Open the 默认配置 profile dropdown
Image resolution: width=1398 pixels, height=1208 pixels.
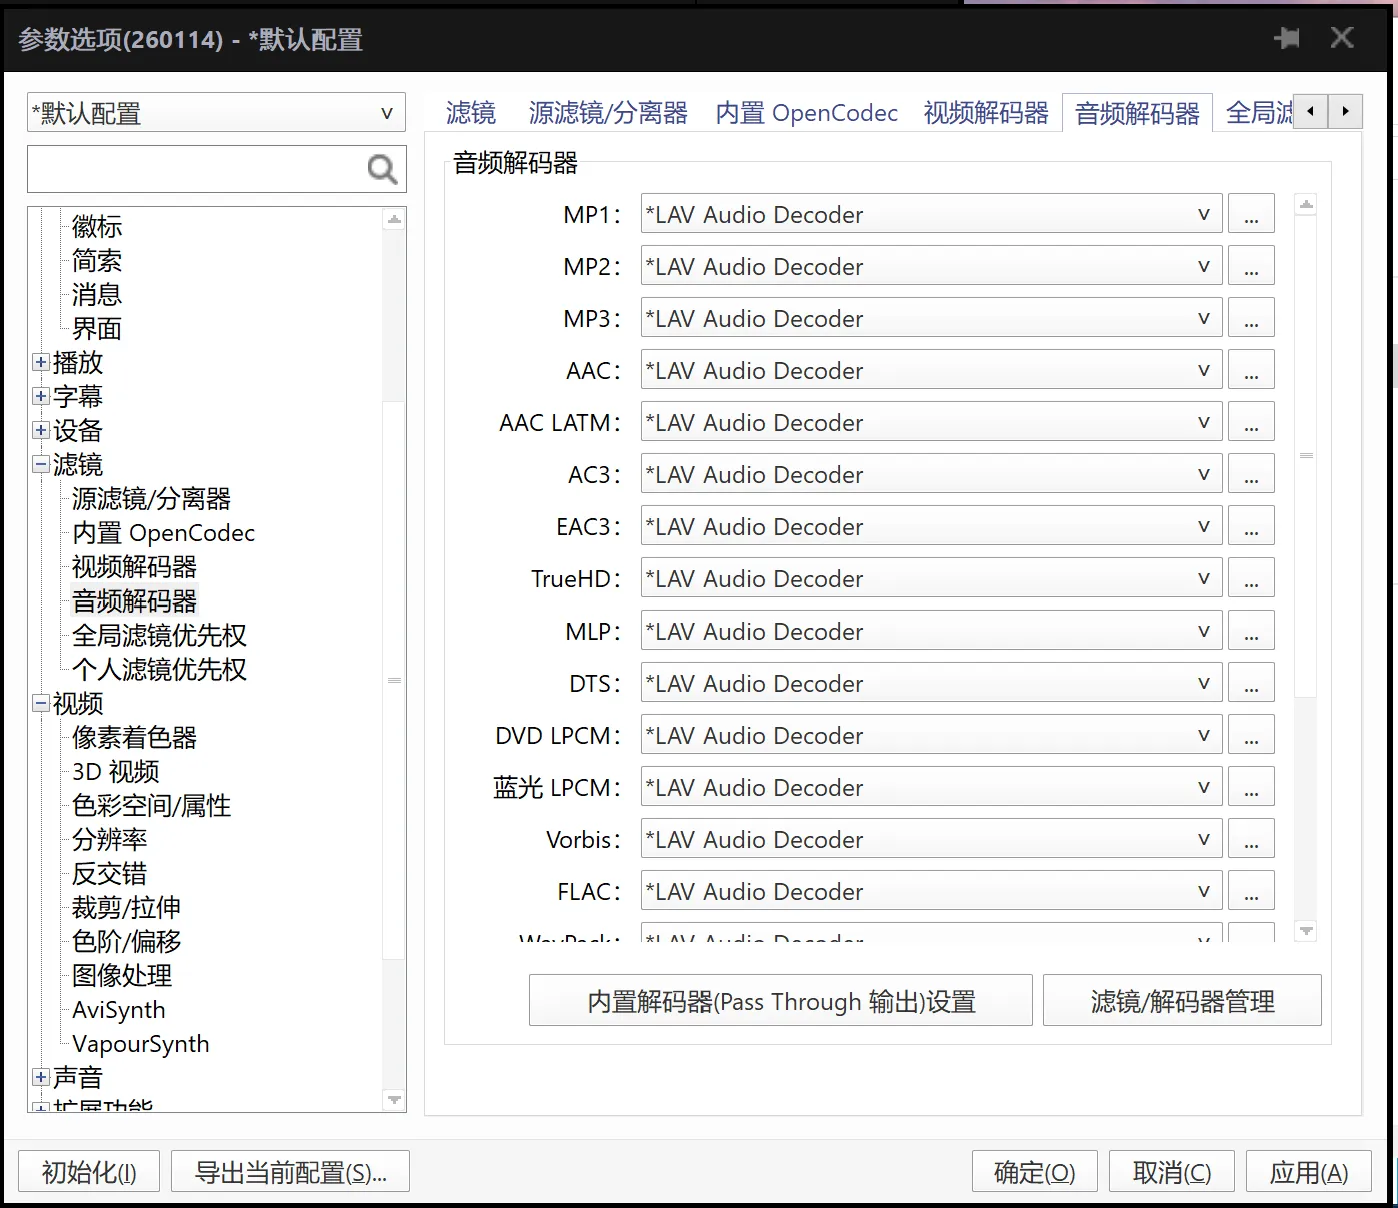[216, 113]
